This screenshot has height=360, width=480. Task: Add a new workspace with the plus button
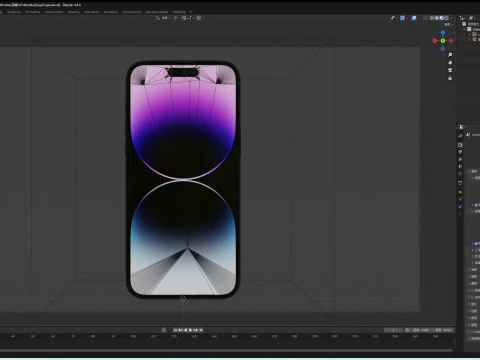(191, 12)
